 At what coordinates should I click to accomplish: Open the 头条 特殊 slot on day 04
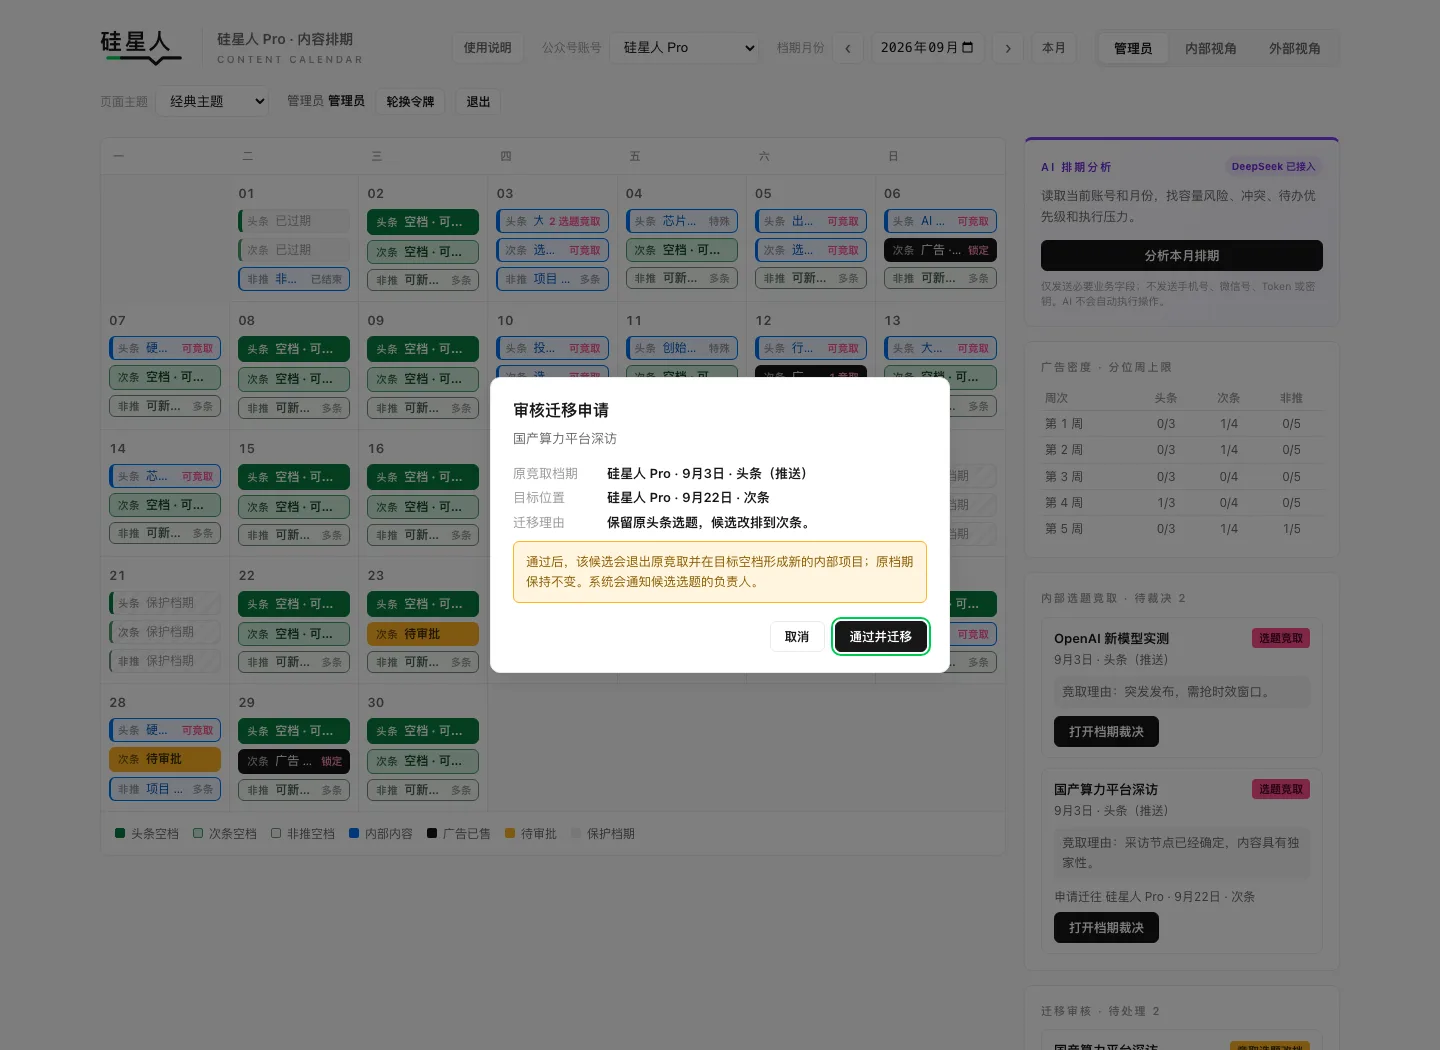coord(682,221)
